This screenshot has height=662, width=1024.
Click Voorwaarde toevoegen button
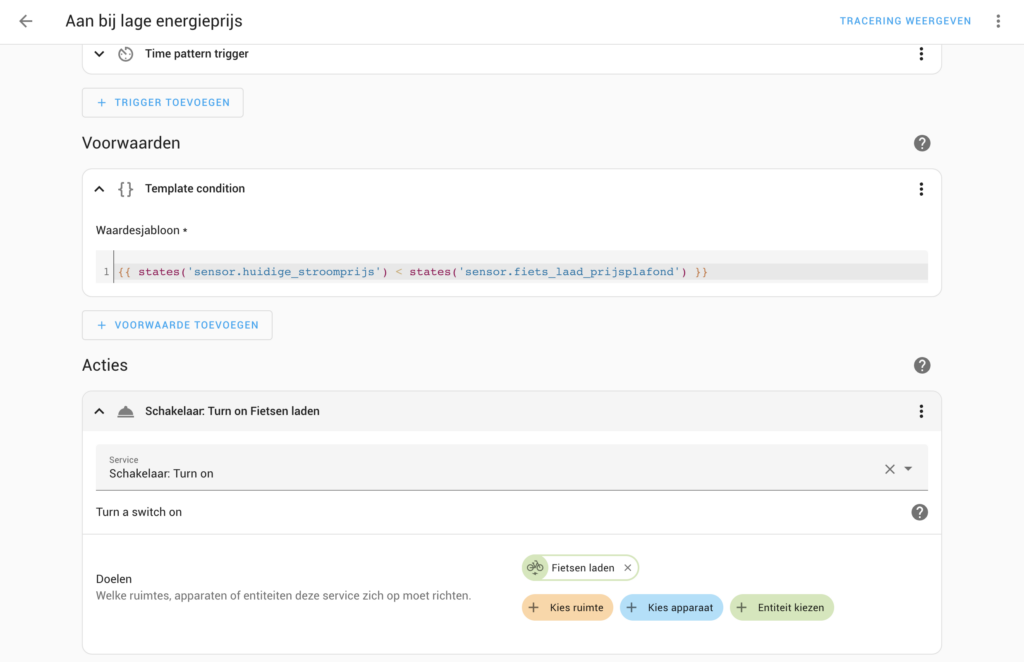click(176, 325)
